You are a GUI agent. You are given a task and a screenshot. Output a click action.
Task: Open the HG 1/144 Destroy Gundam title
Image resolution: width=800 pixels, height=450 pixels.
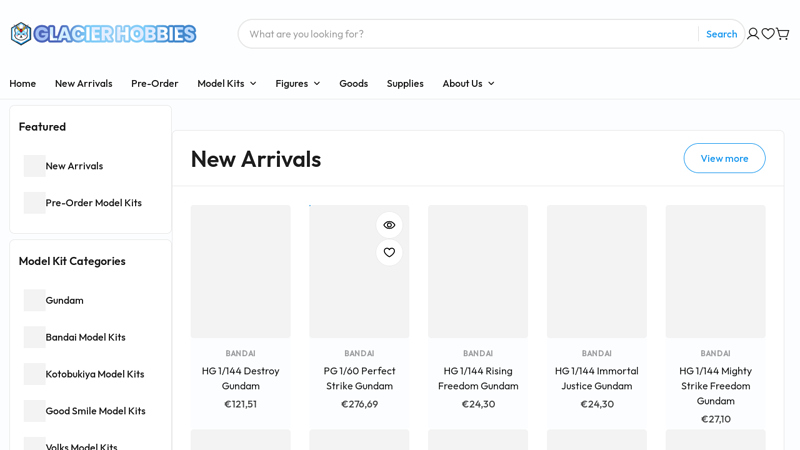240,378
